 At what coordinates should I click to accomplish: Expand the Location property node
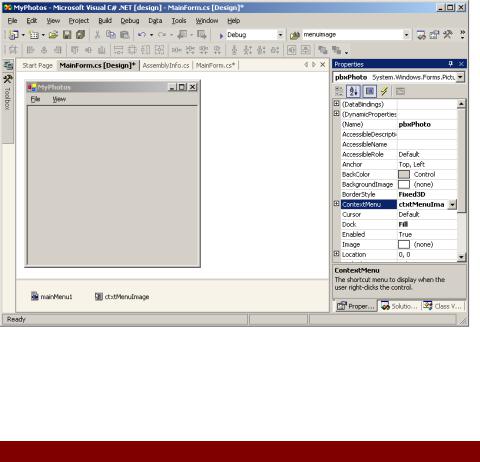click(x=337, y=254)
